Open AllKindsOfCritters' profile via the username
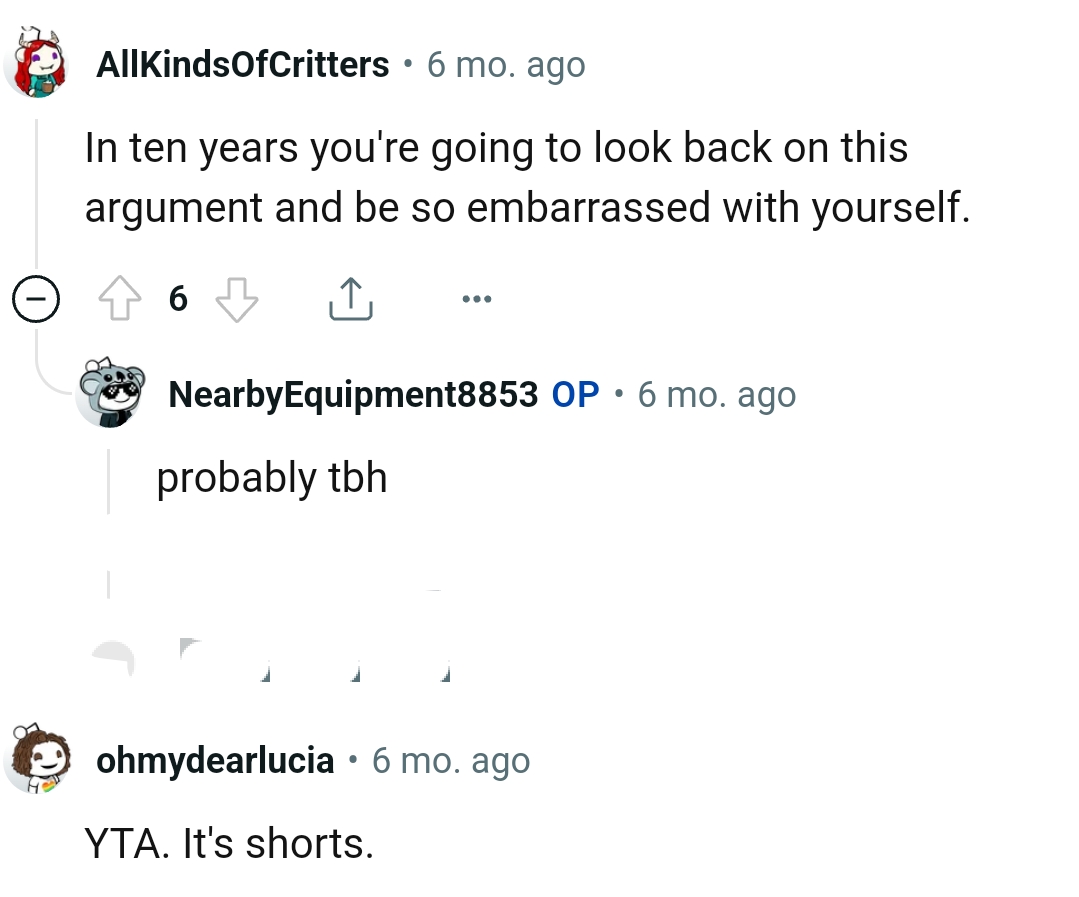Image resolution: width=1079 pixels, height=897 pixels. [x=243, y=65]
